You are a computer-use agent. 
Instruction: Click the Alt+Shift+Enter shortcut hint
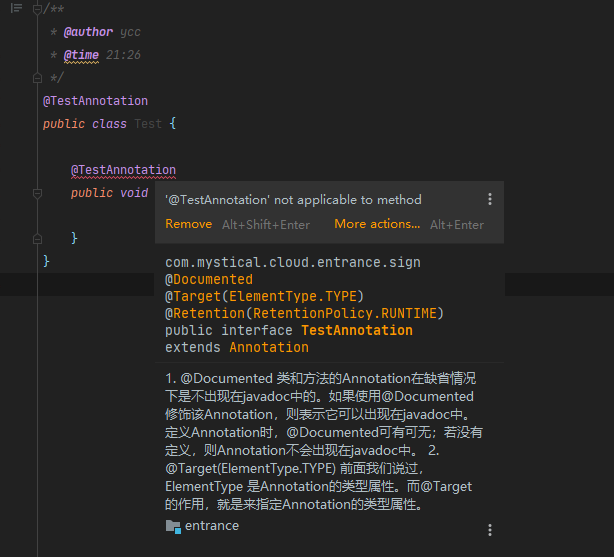(266, 225)
